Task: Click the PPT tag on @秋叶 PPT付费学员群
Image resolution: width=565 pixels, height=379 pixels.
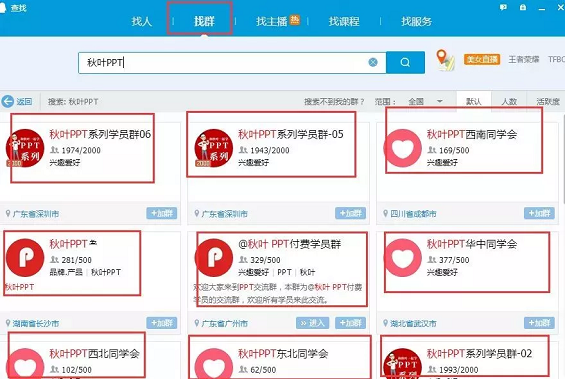Action: coord(284,272)
